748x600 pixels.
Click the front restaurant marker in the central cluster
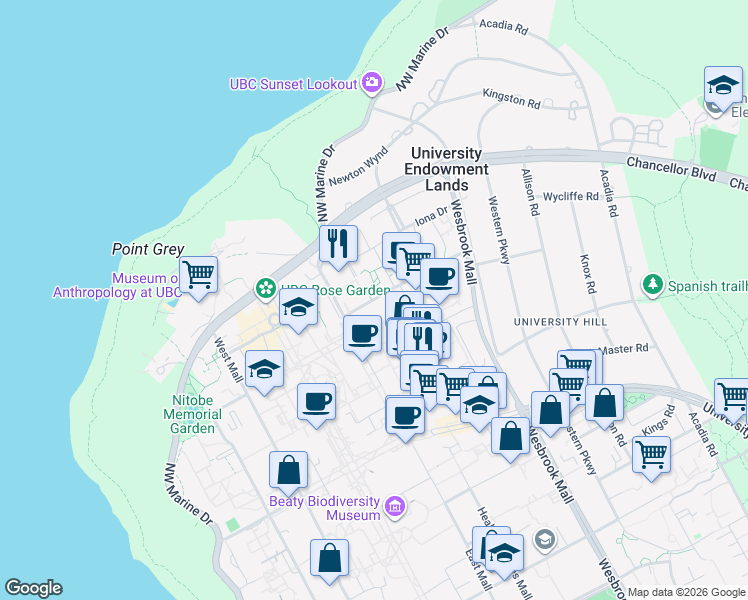pyautogui.click(x=424, y=342)
